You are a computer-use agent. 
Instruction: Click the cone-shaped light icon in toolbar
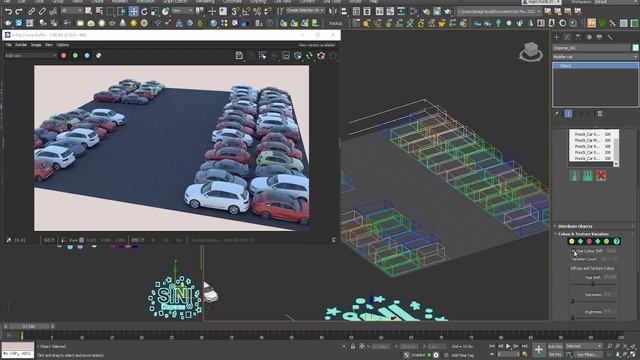tap(122, 23)
